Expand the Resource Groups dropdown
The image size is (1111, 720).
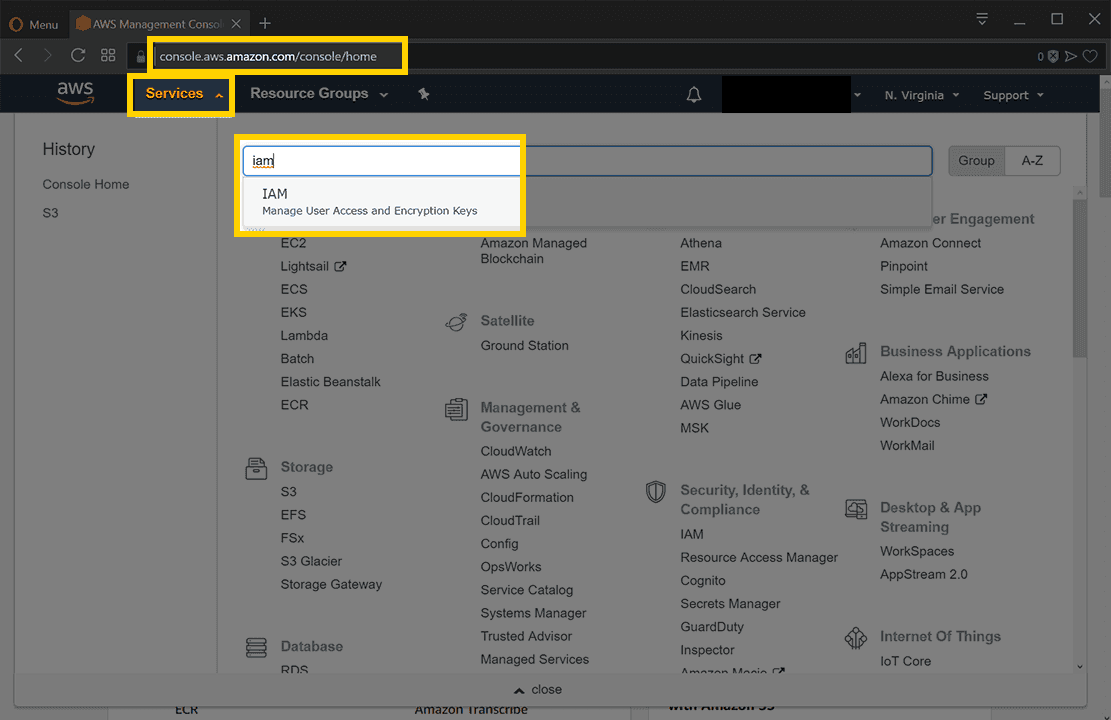pyautogui.click(x=318, y=94)
